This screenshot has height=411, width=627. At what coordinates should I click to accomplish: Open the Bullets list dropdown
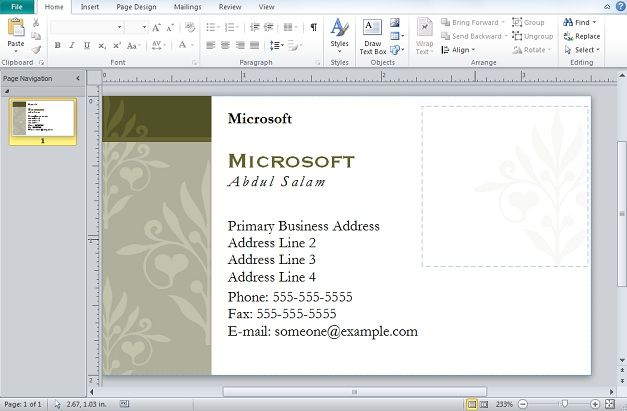(212, 27)
